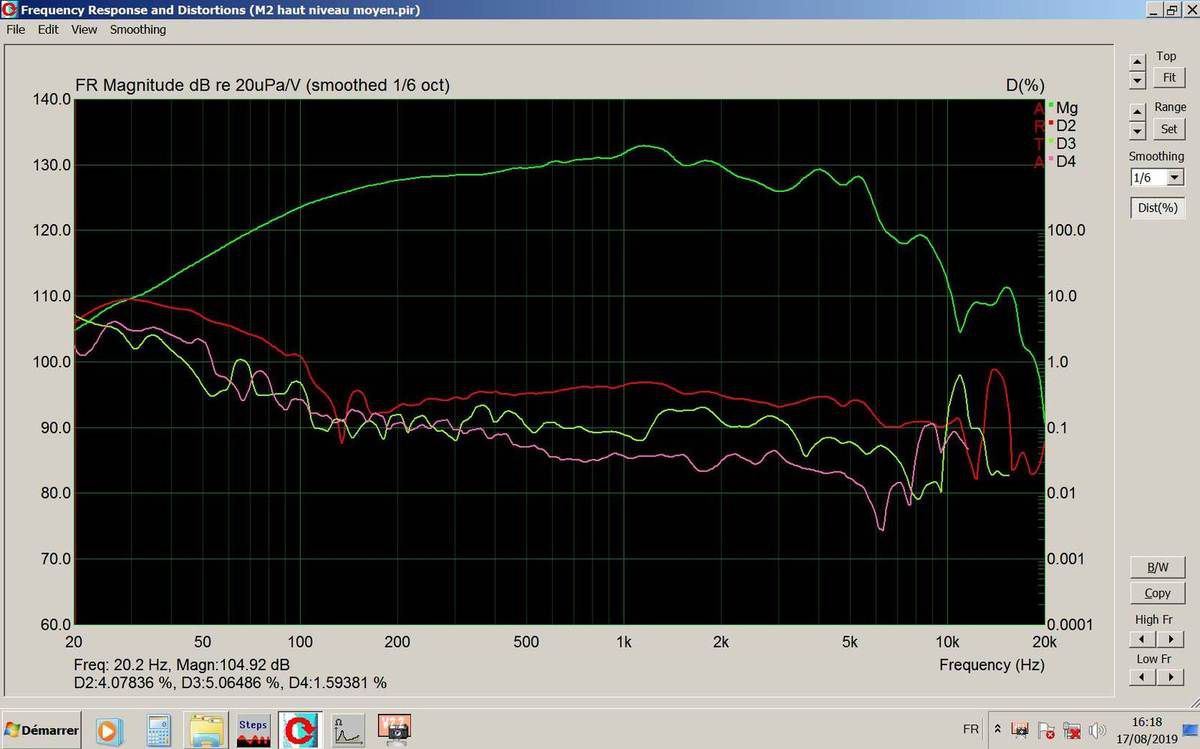The image size is (1200, 749).
Task: Click the Frequency (Hz) axis label
Action: point(992,665)
